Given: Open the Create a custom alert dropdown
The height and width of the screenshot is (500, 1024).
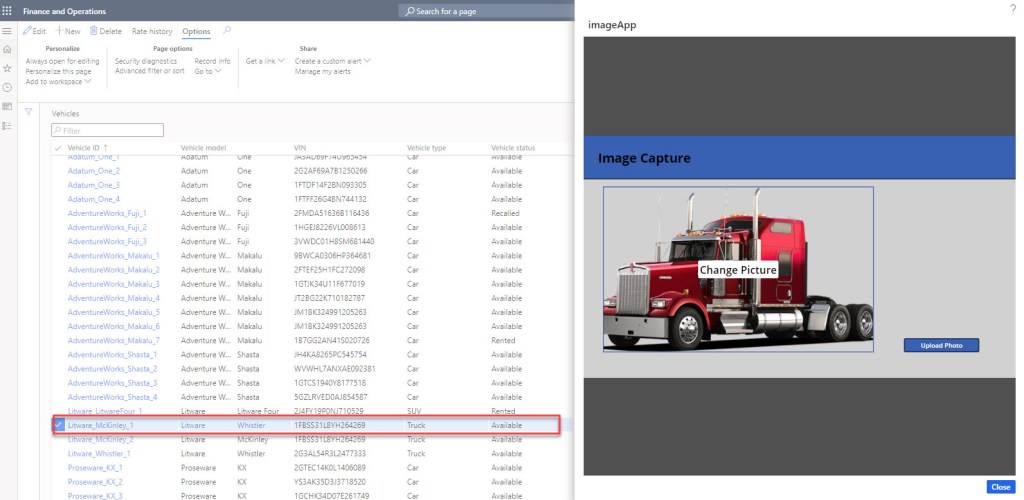Looking at the screenshot, I should click(332, 61).
